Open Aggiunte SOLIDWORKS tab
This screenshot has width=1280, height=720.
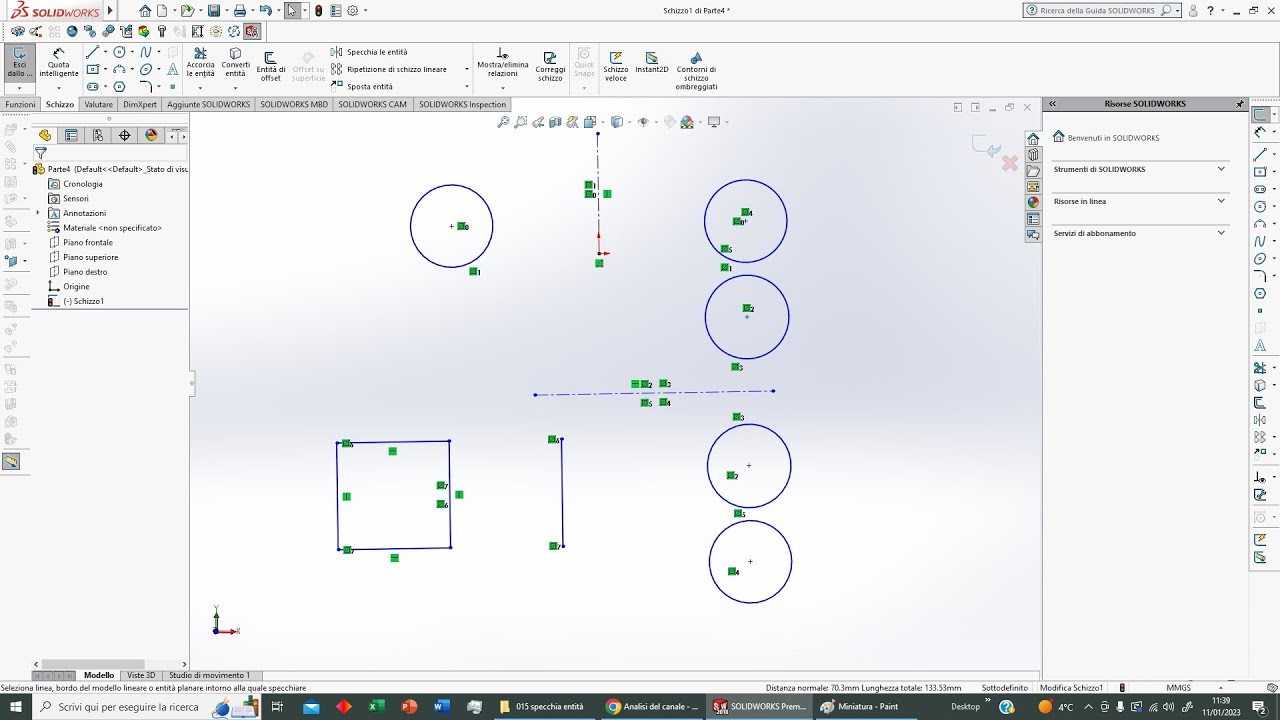point(208,104)
